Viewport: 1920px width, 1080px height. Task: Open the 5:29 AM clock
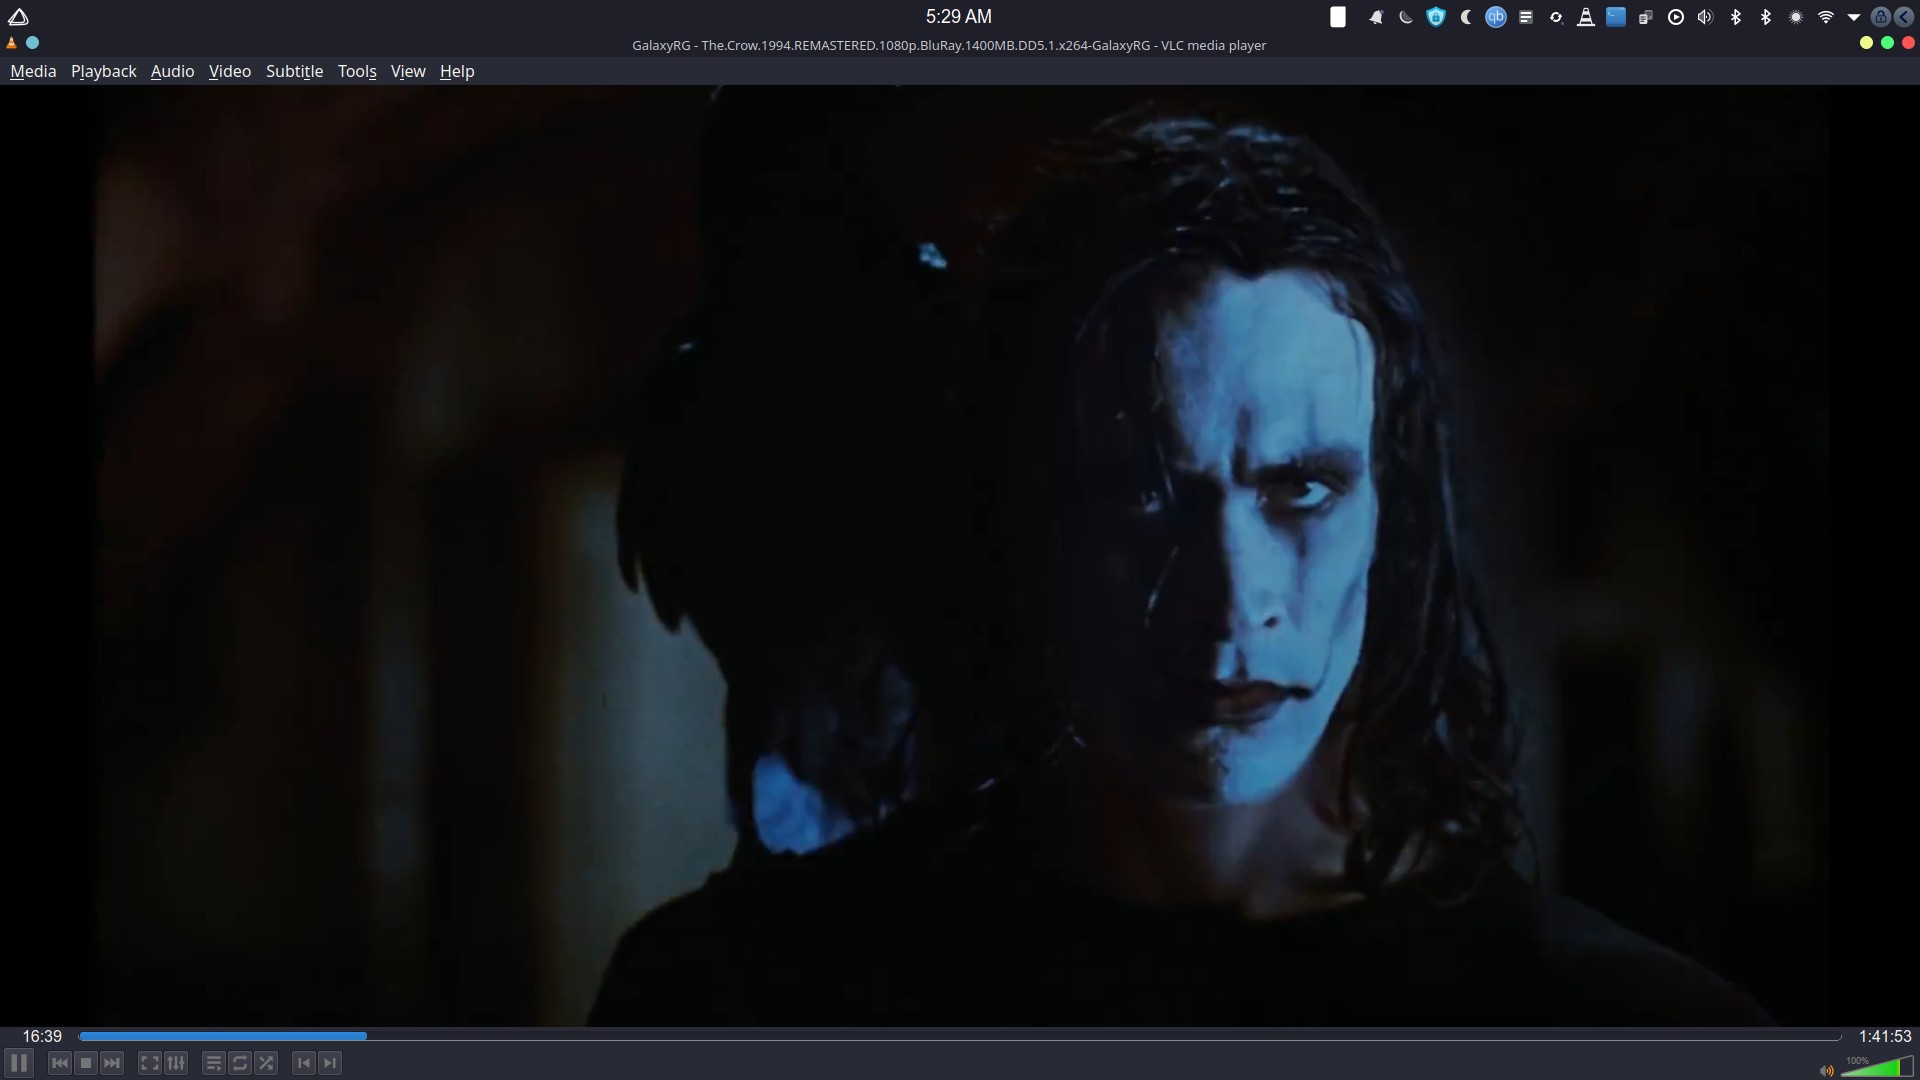pos(958,16)
